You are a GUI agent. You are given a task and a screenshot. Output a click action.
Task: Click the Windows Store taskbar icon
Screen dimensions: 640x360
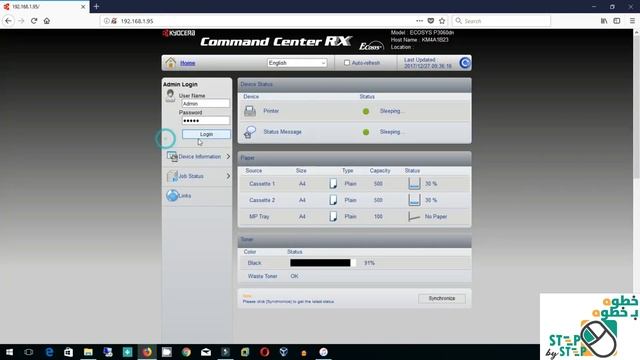point(69,352)
